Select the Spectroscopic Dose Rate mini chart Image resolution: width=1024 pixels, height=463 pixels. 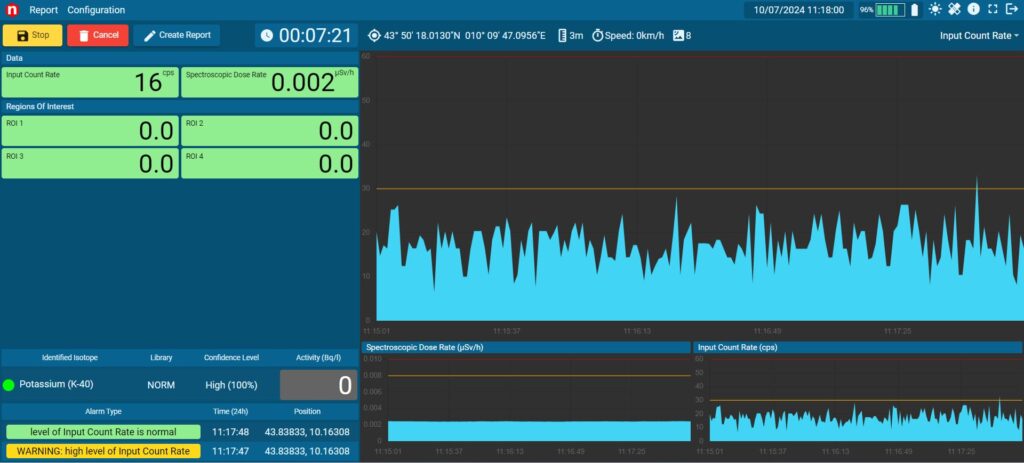pyautogui.click(x=526, y=399)
